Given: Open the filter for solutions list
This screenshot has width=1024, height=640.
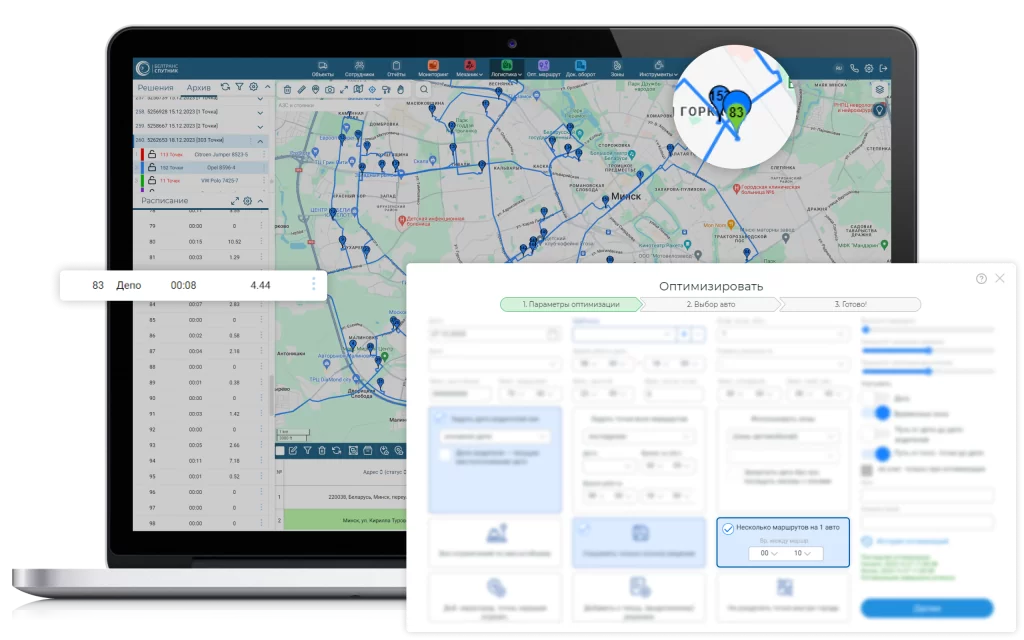Looking at the screenshot, I should (x=240, y=87).
